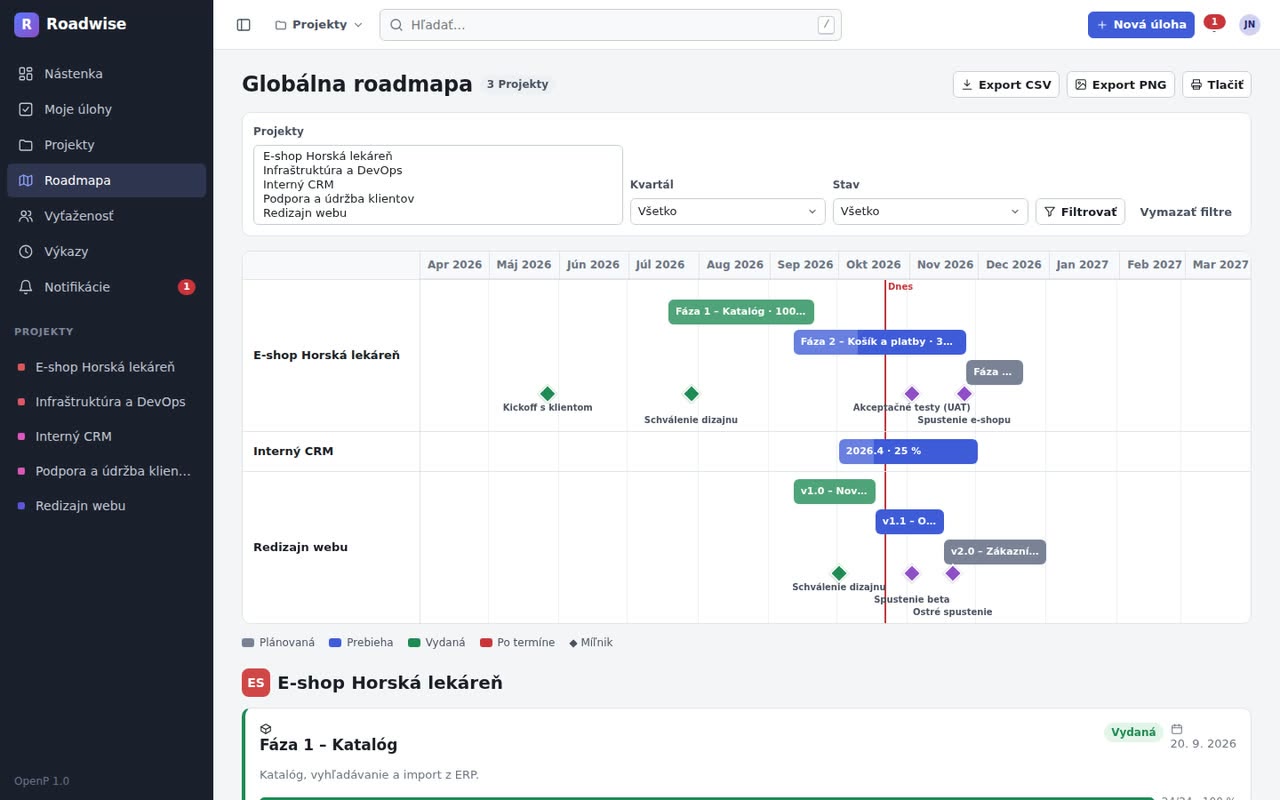Toggle the sidebar panel icon
Image resolution: width=1280 pixels, height=800 pixels.
click(243, 25)
